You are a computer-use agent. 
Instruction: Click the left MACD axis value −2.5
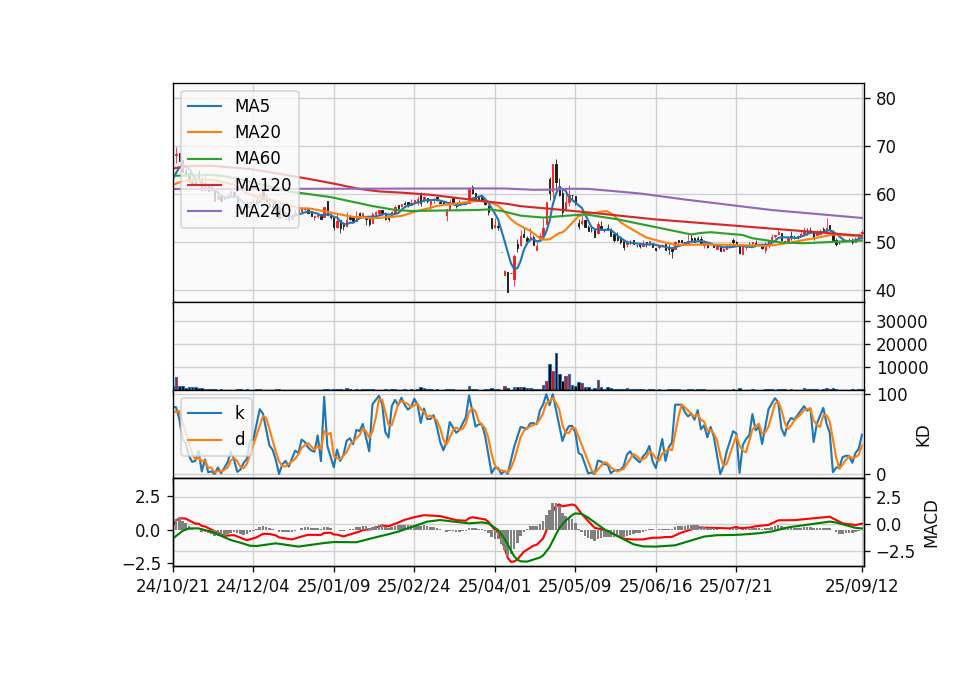click(143, 563)
